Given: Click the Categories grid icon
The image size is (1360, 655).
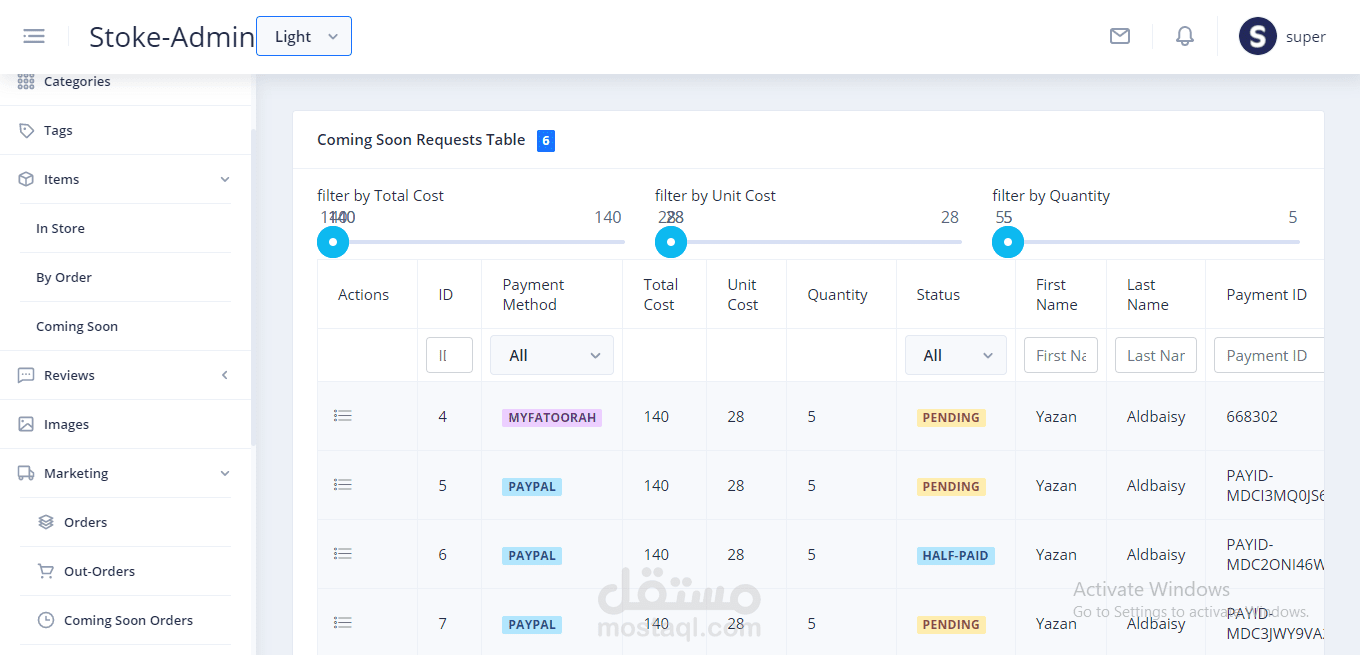Looking at the screenshot, I should coord(26,81).
